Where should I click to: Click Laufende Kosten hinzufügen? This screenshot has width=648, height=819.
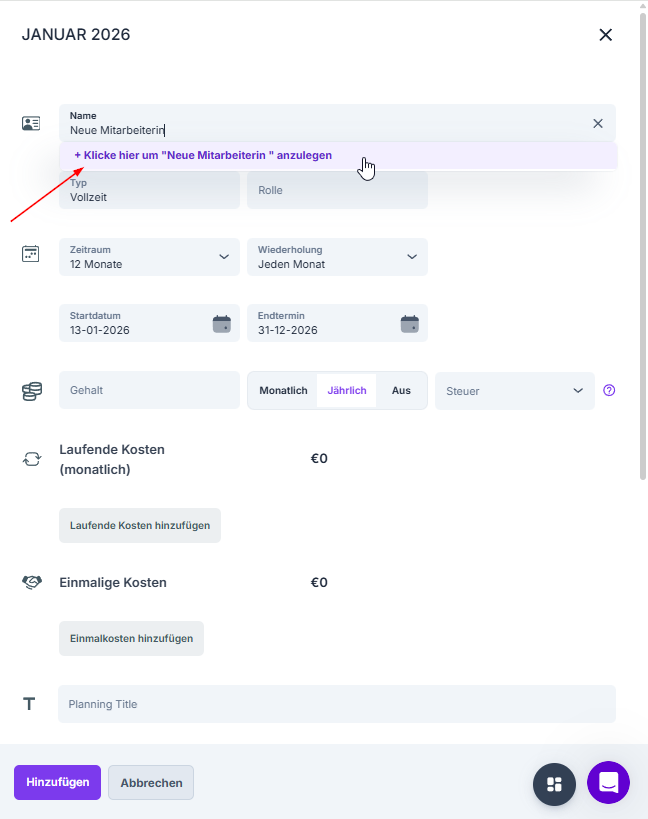140,525
